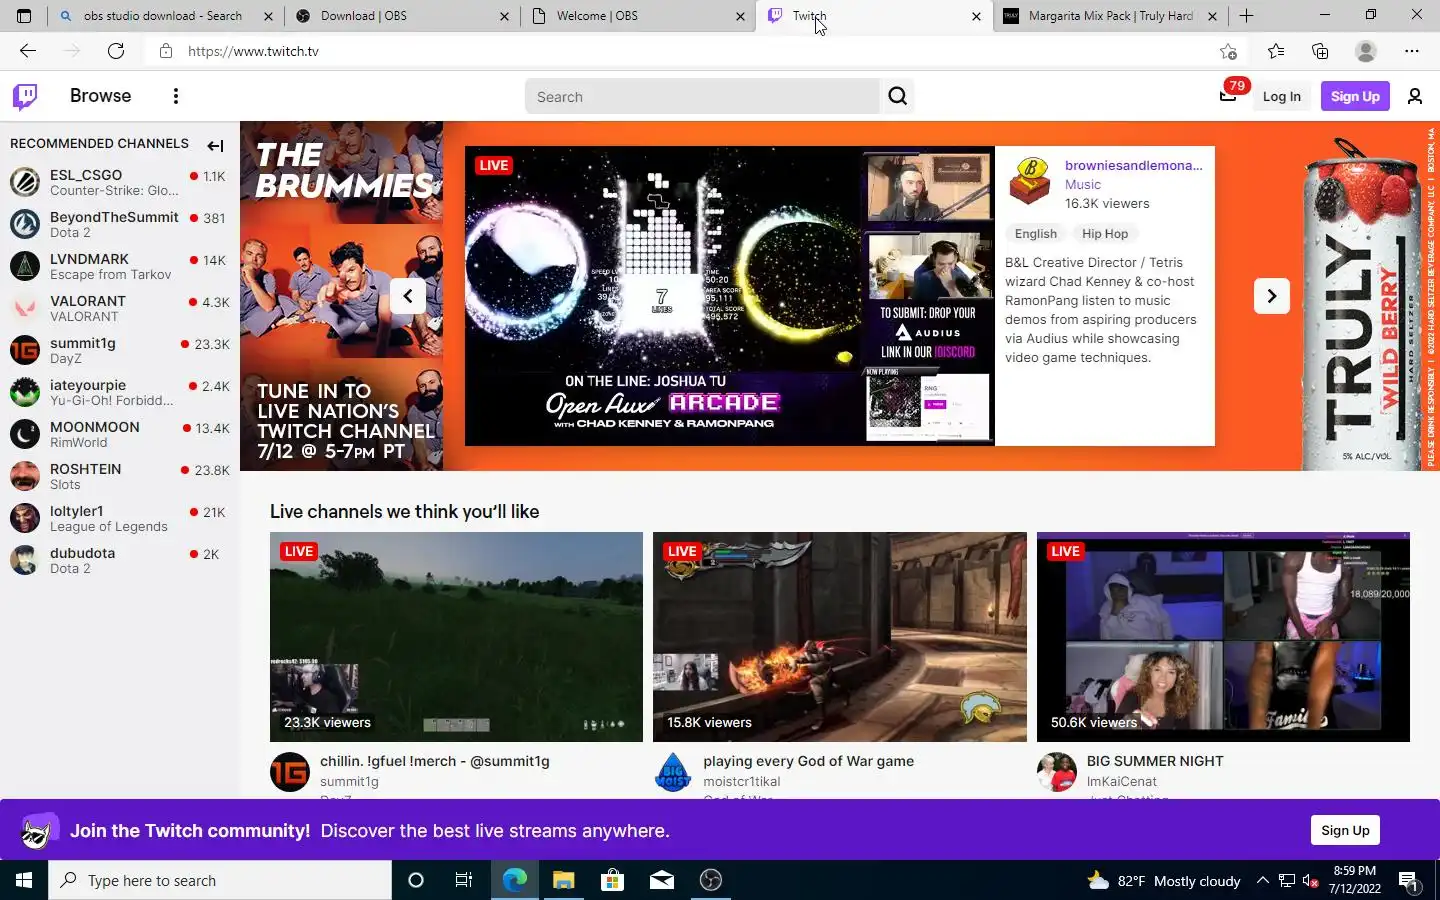
Task: Select the Hip Hop tag
Action: [x=1104, y=234]
